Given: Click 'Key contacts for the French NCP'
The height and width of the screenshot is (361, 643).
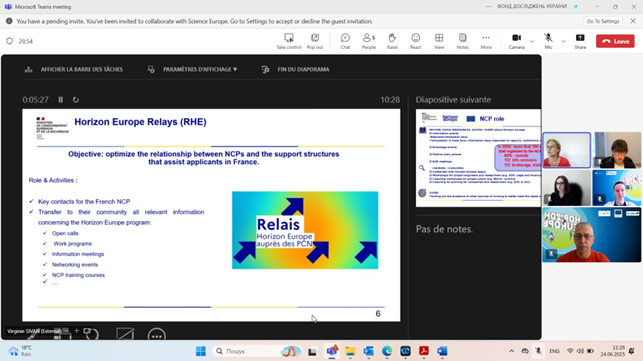Looking at the screenshot, I should (x=84, y=201).
